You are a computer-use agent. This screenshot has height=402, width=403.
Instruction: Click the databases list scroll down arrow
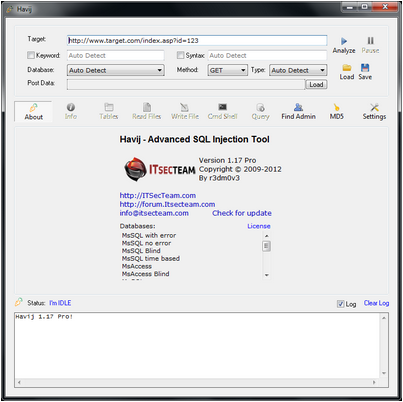click(266, 275)
